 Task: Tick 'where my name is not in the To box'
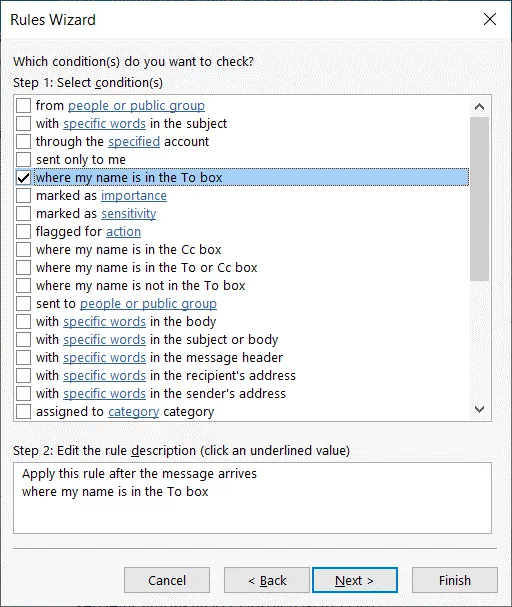[23, 285]
